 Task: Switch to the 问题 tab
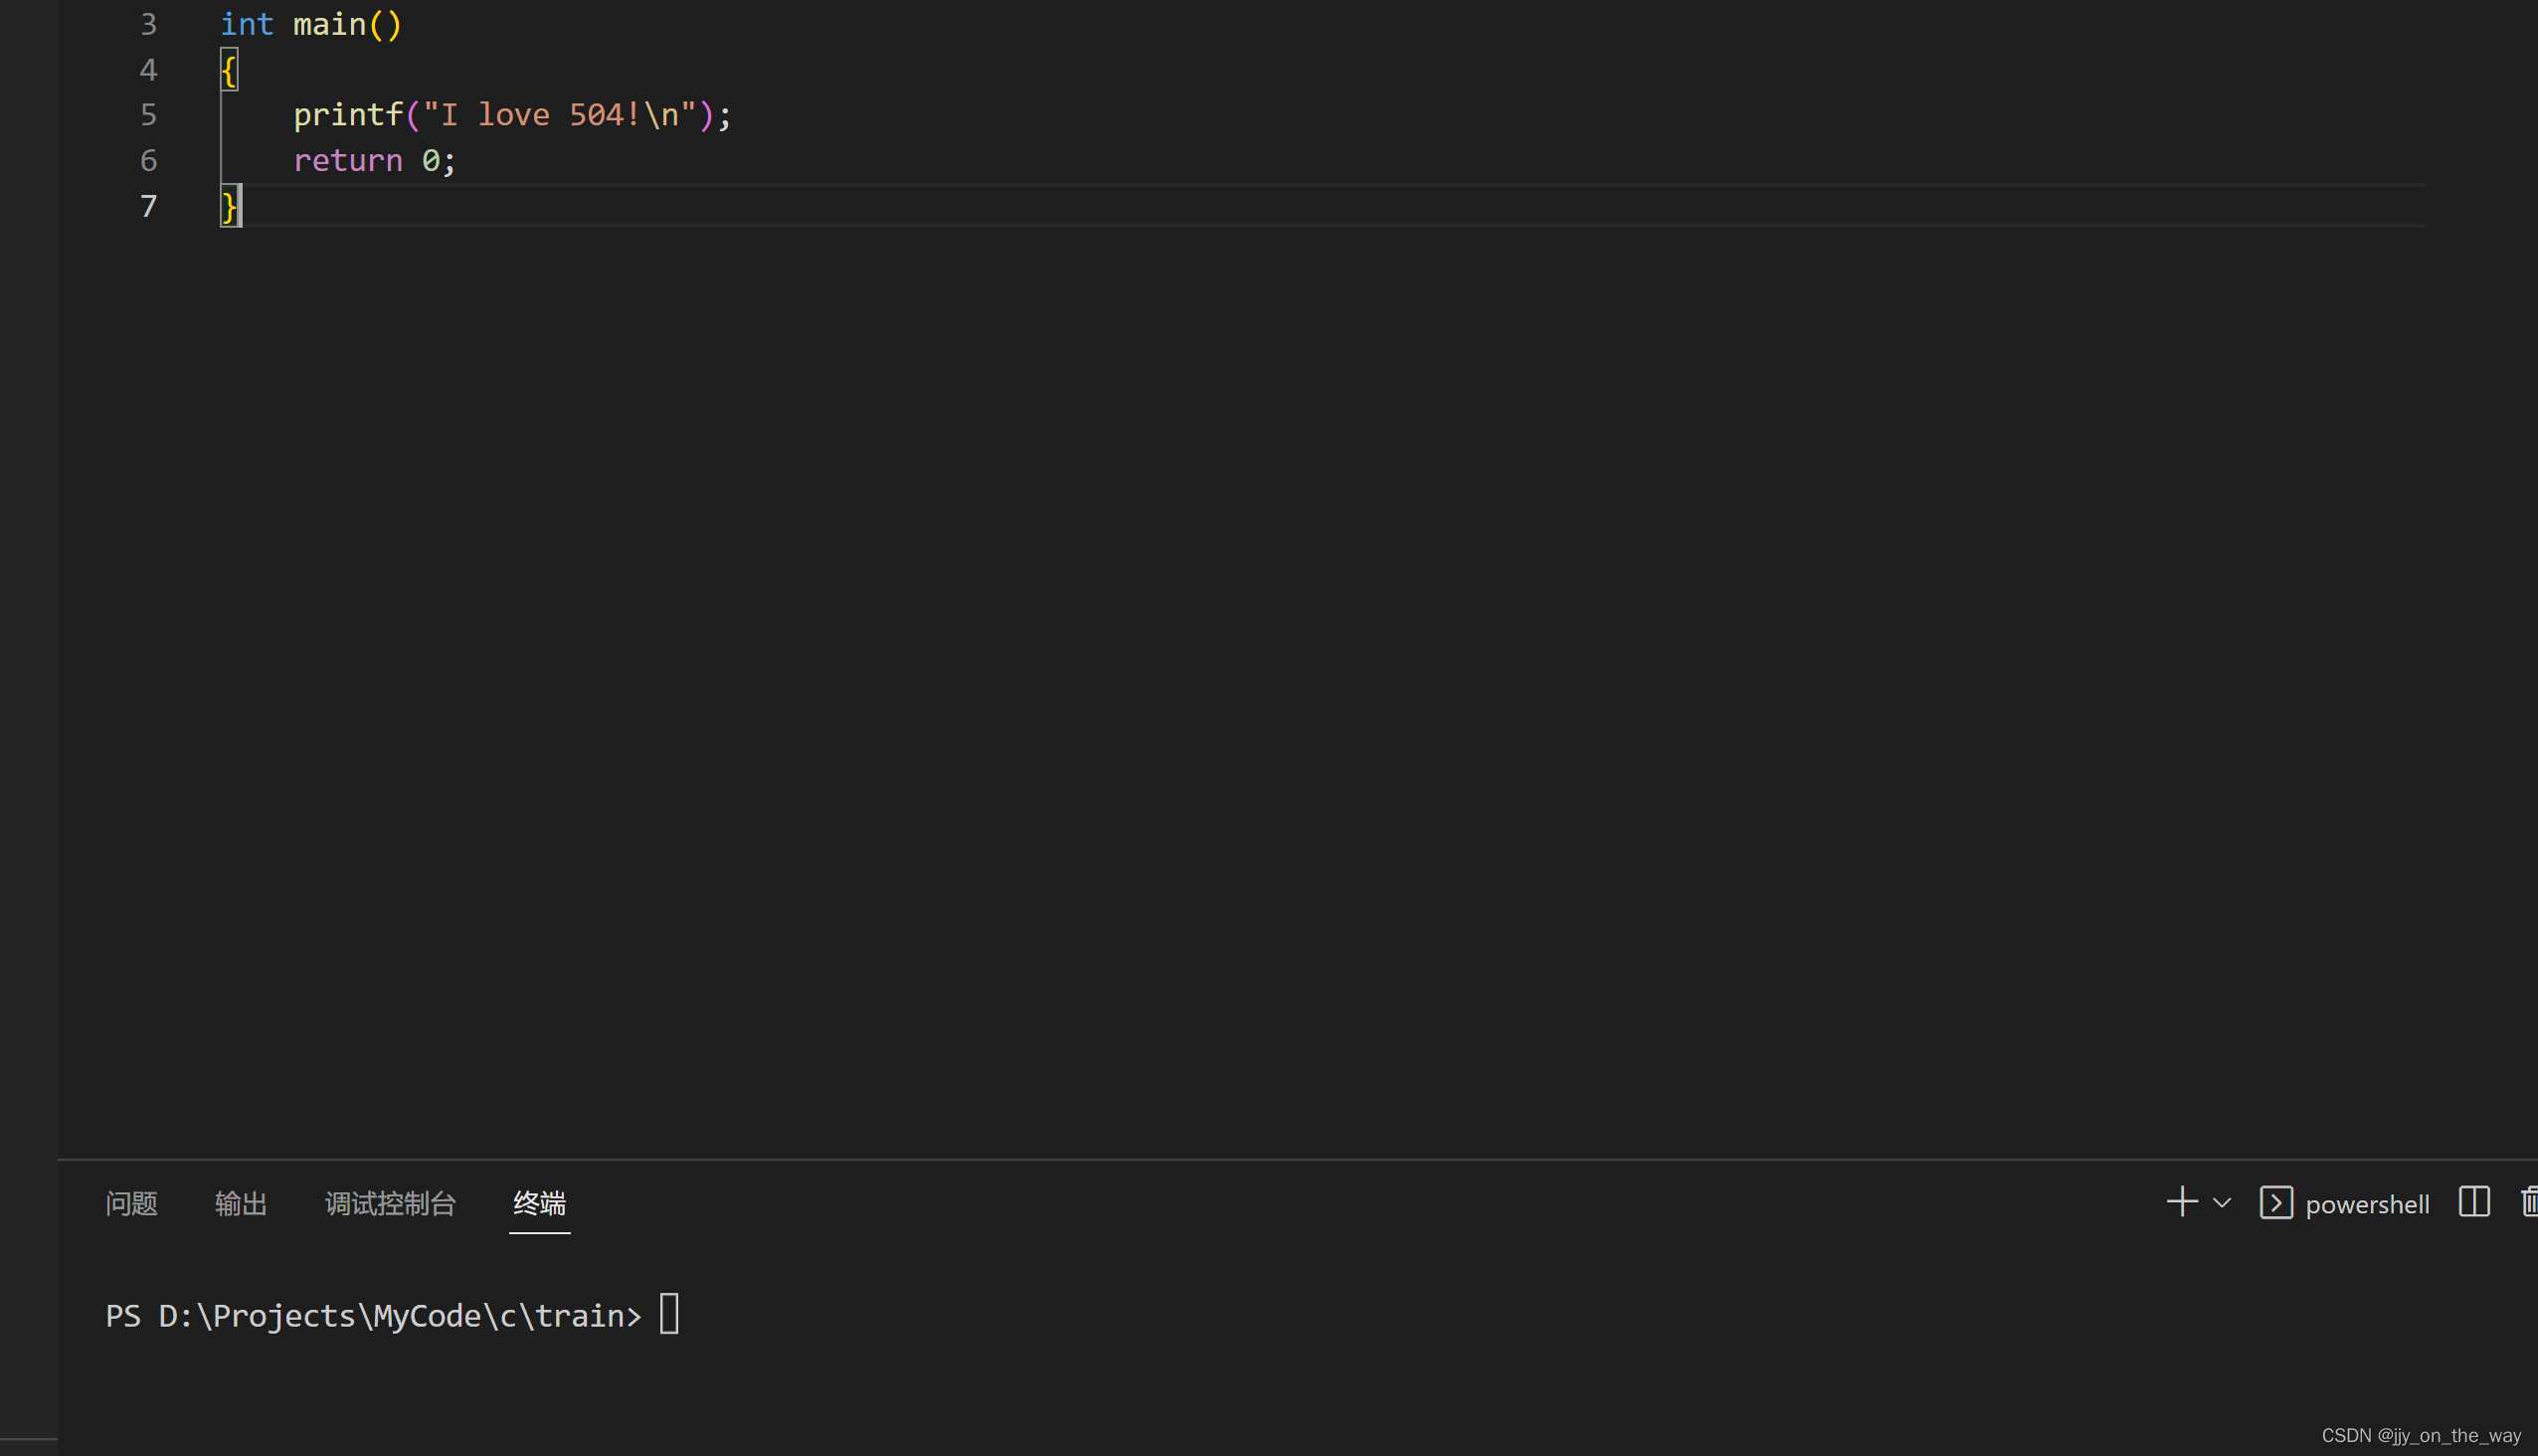tap(131, 1203)
